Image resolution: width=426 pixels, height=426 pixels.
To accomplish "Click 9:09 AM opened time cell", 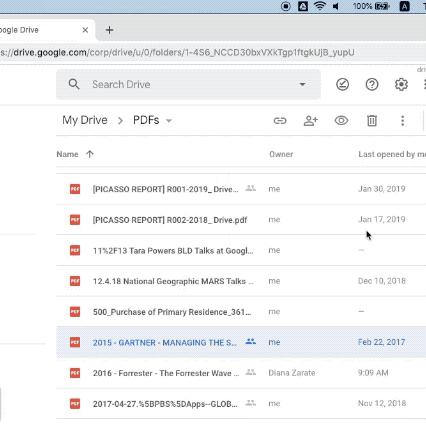I will click(373, 373).
